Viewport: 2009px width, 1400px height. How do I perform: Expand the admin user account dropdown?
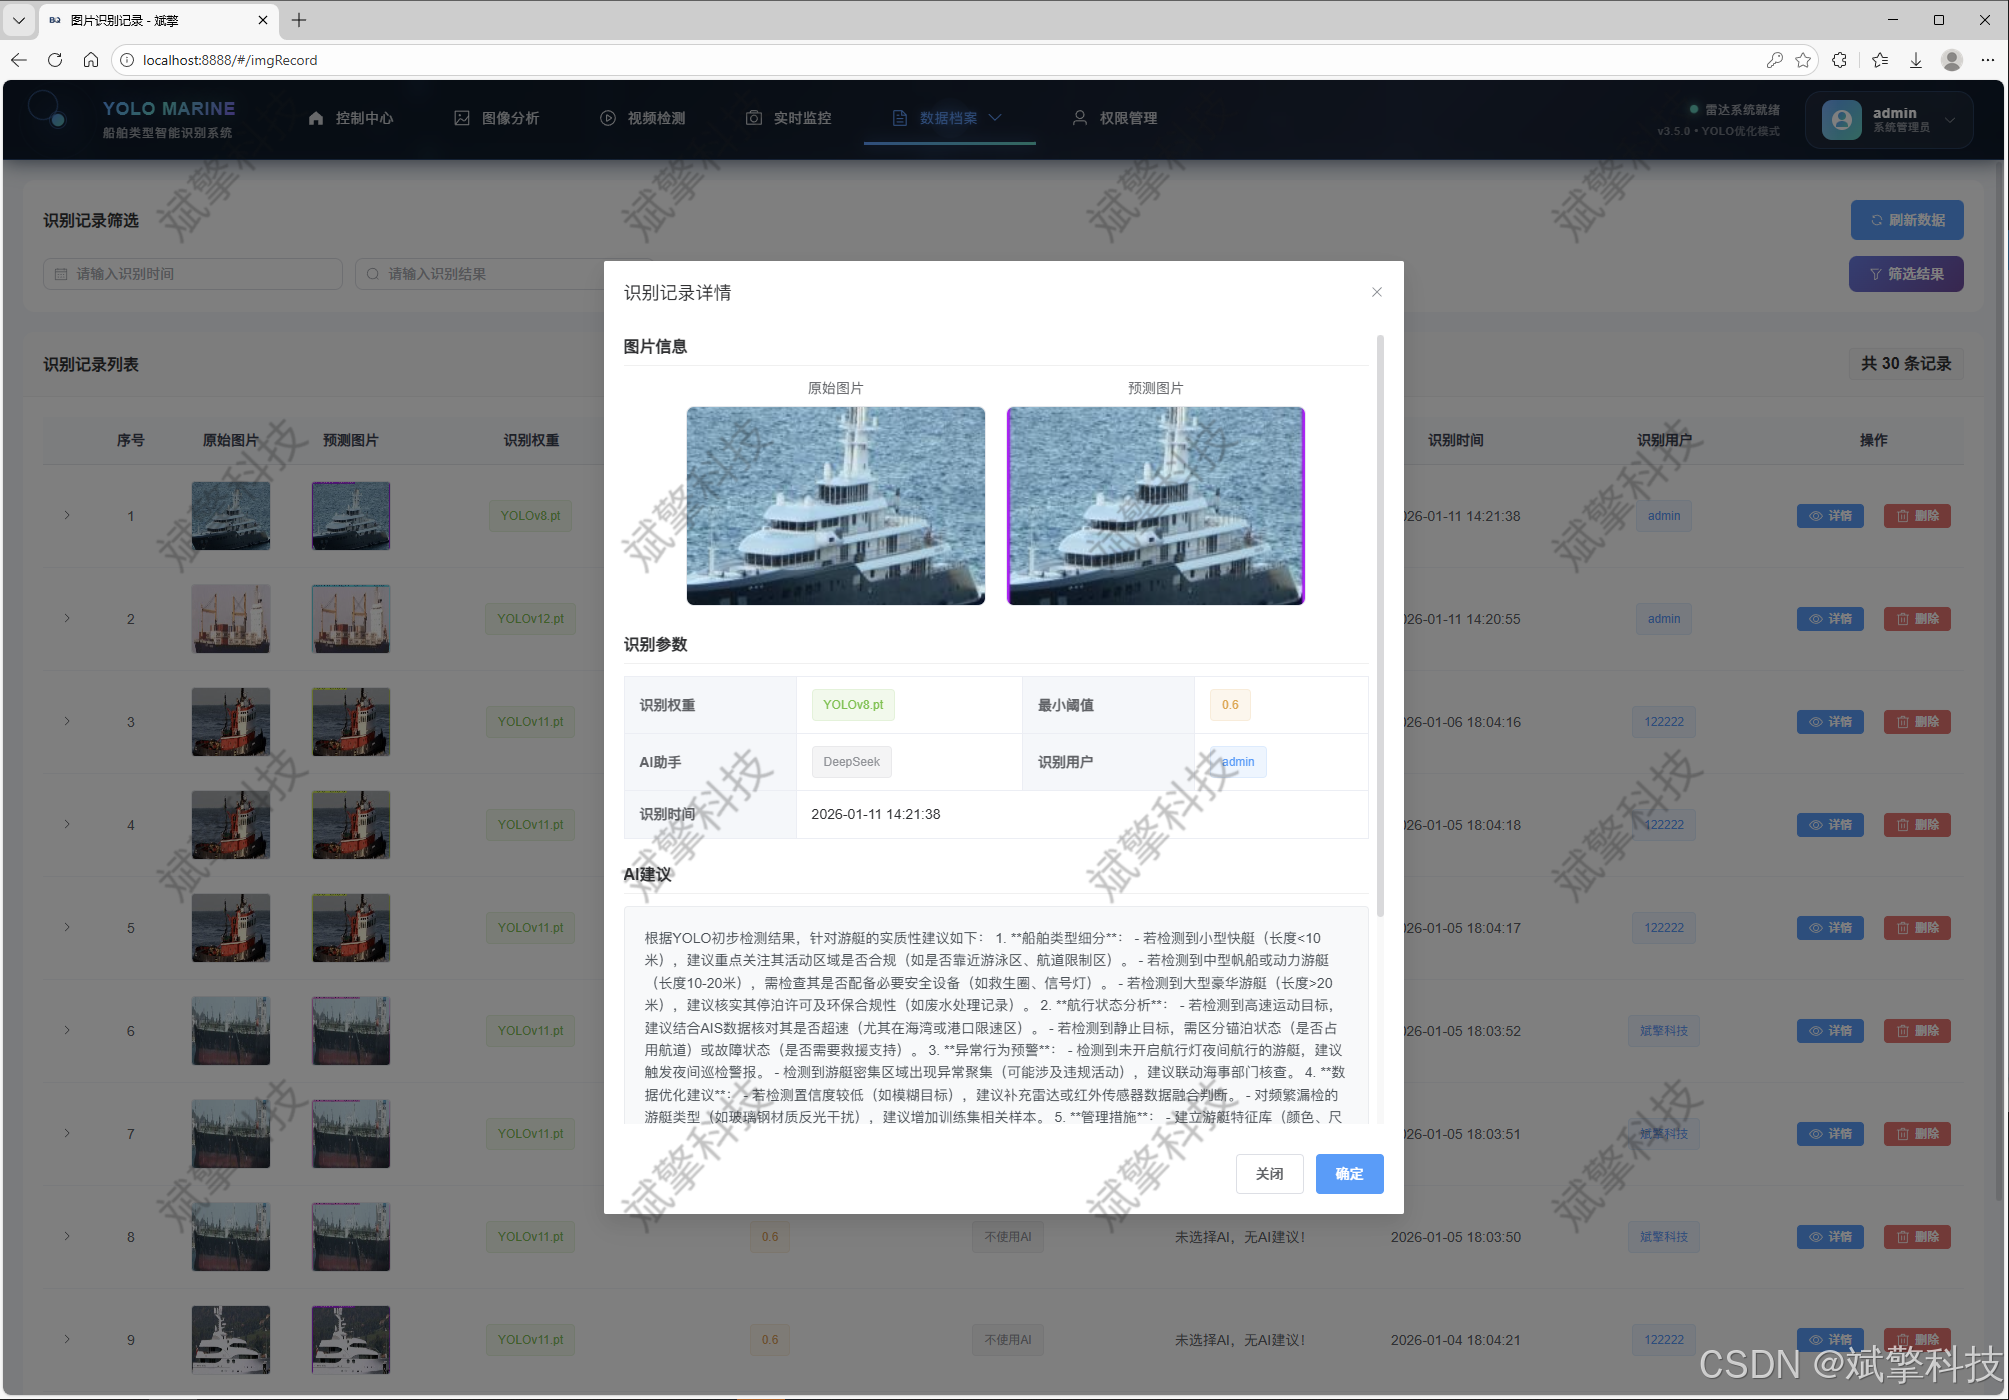(1889, 120)
